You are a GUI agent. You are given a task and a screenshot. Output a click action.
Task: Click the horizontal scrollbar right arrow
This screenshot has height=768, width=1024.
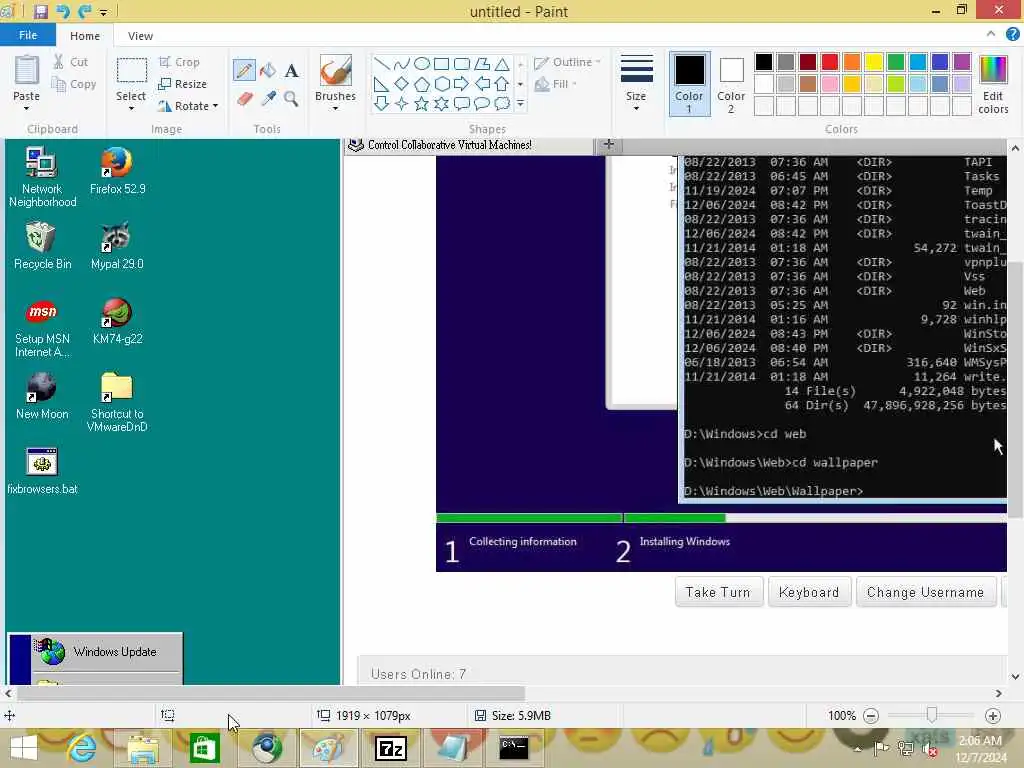coord(999,694)
